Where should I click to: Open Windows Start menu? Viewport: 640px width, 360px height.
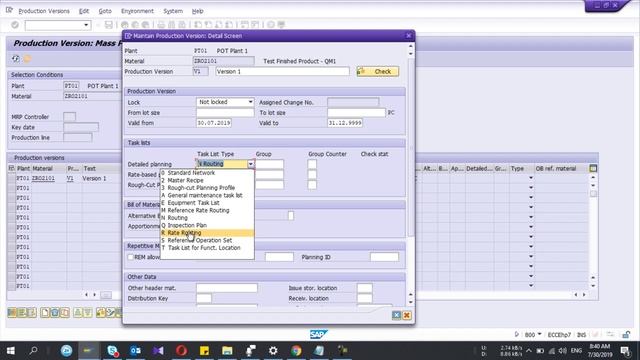click(11, 350)
